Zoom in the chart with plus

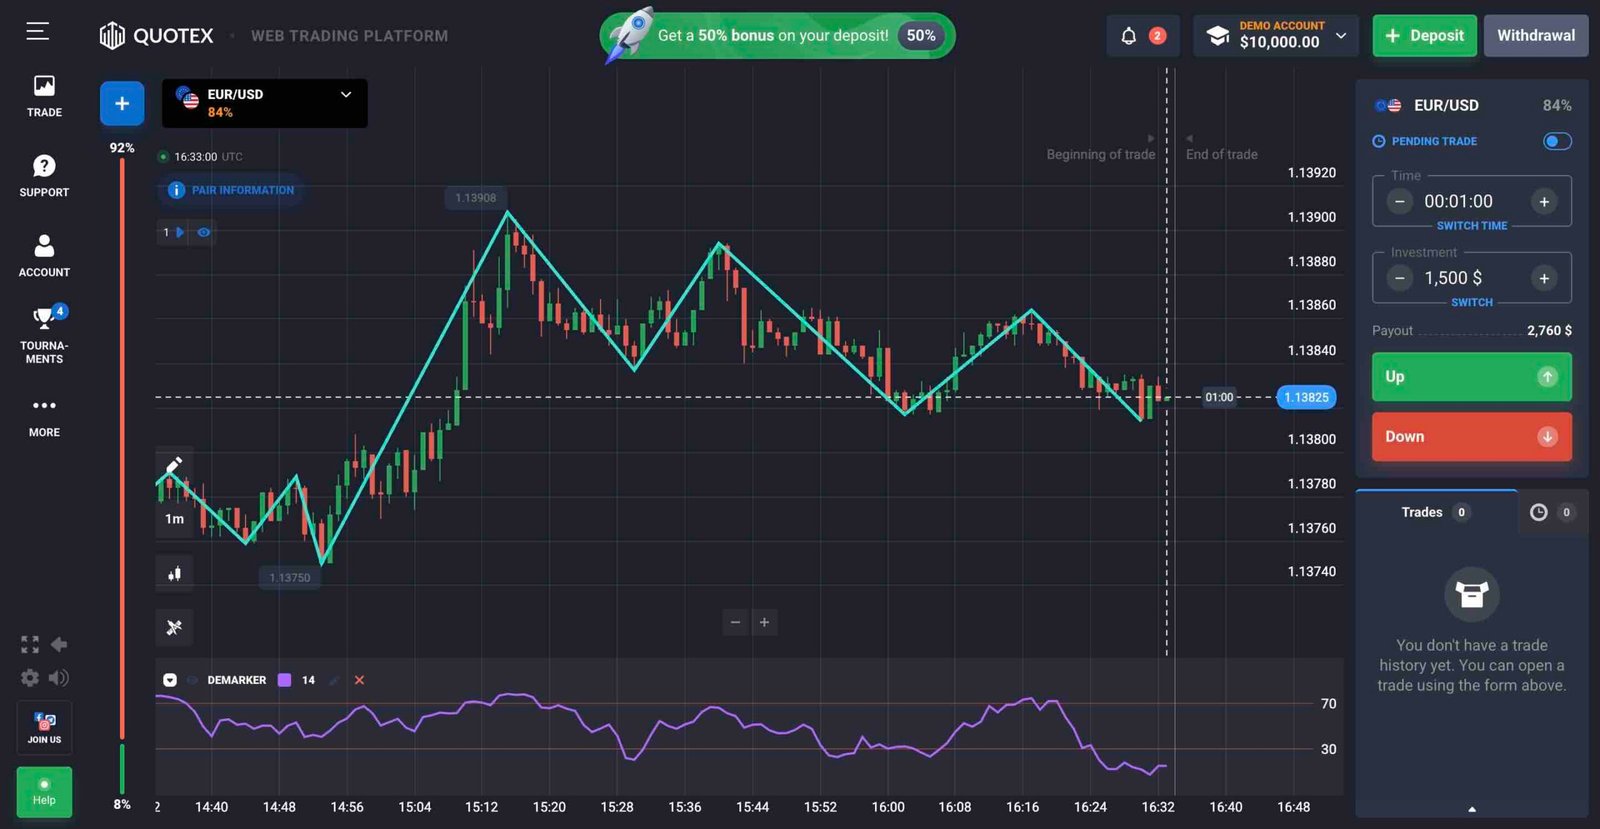(764, 622)
